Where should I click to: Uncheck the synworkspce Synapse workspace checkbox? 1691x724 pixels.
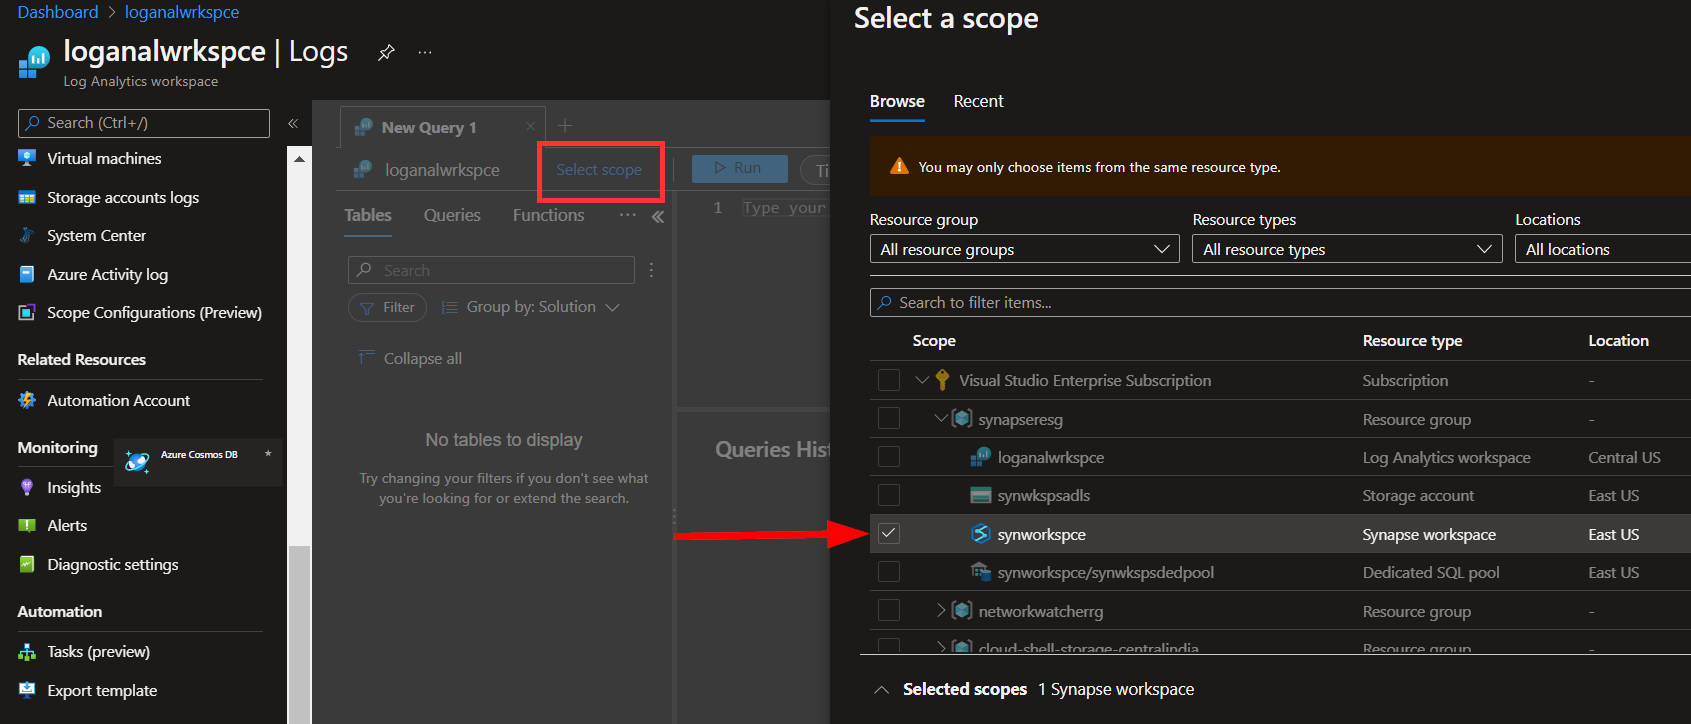(889, 534)
